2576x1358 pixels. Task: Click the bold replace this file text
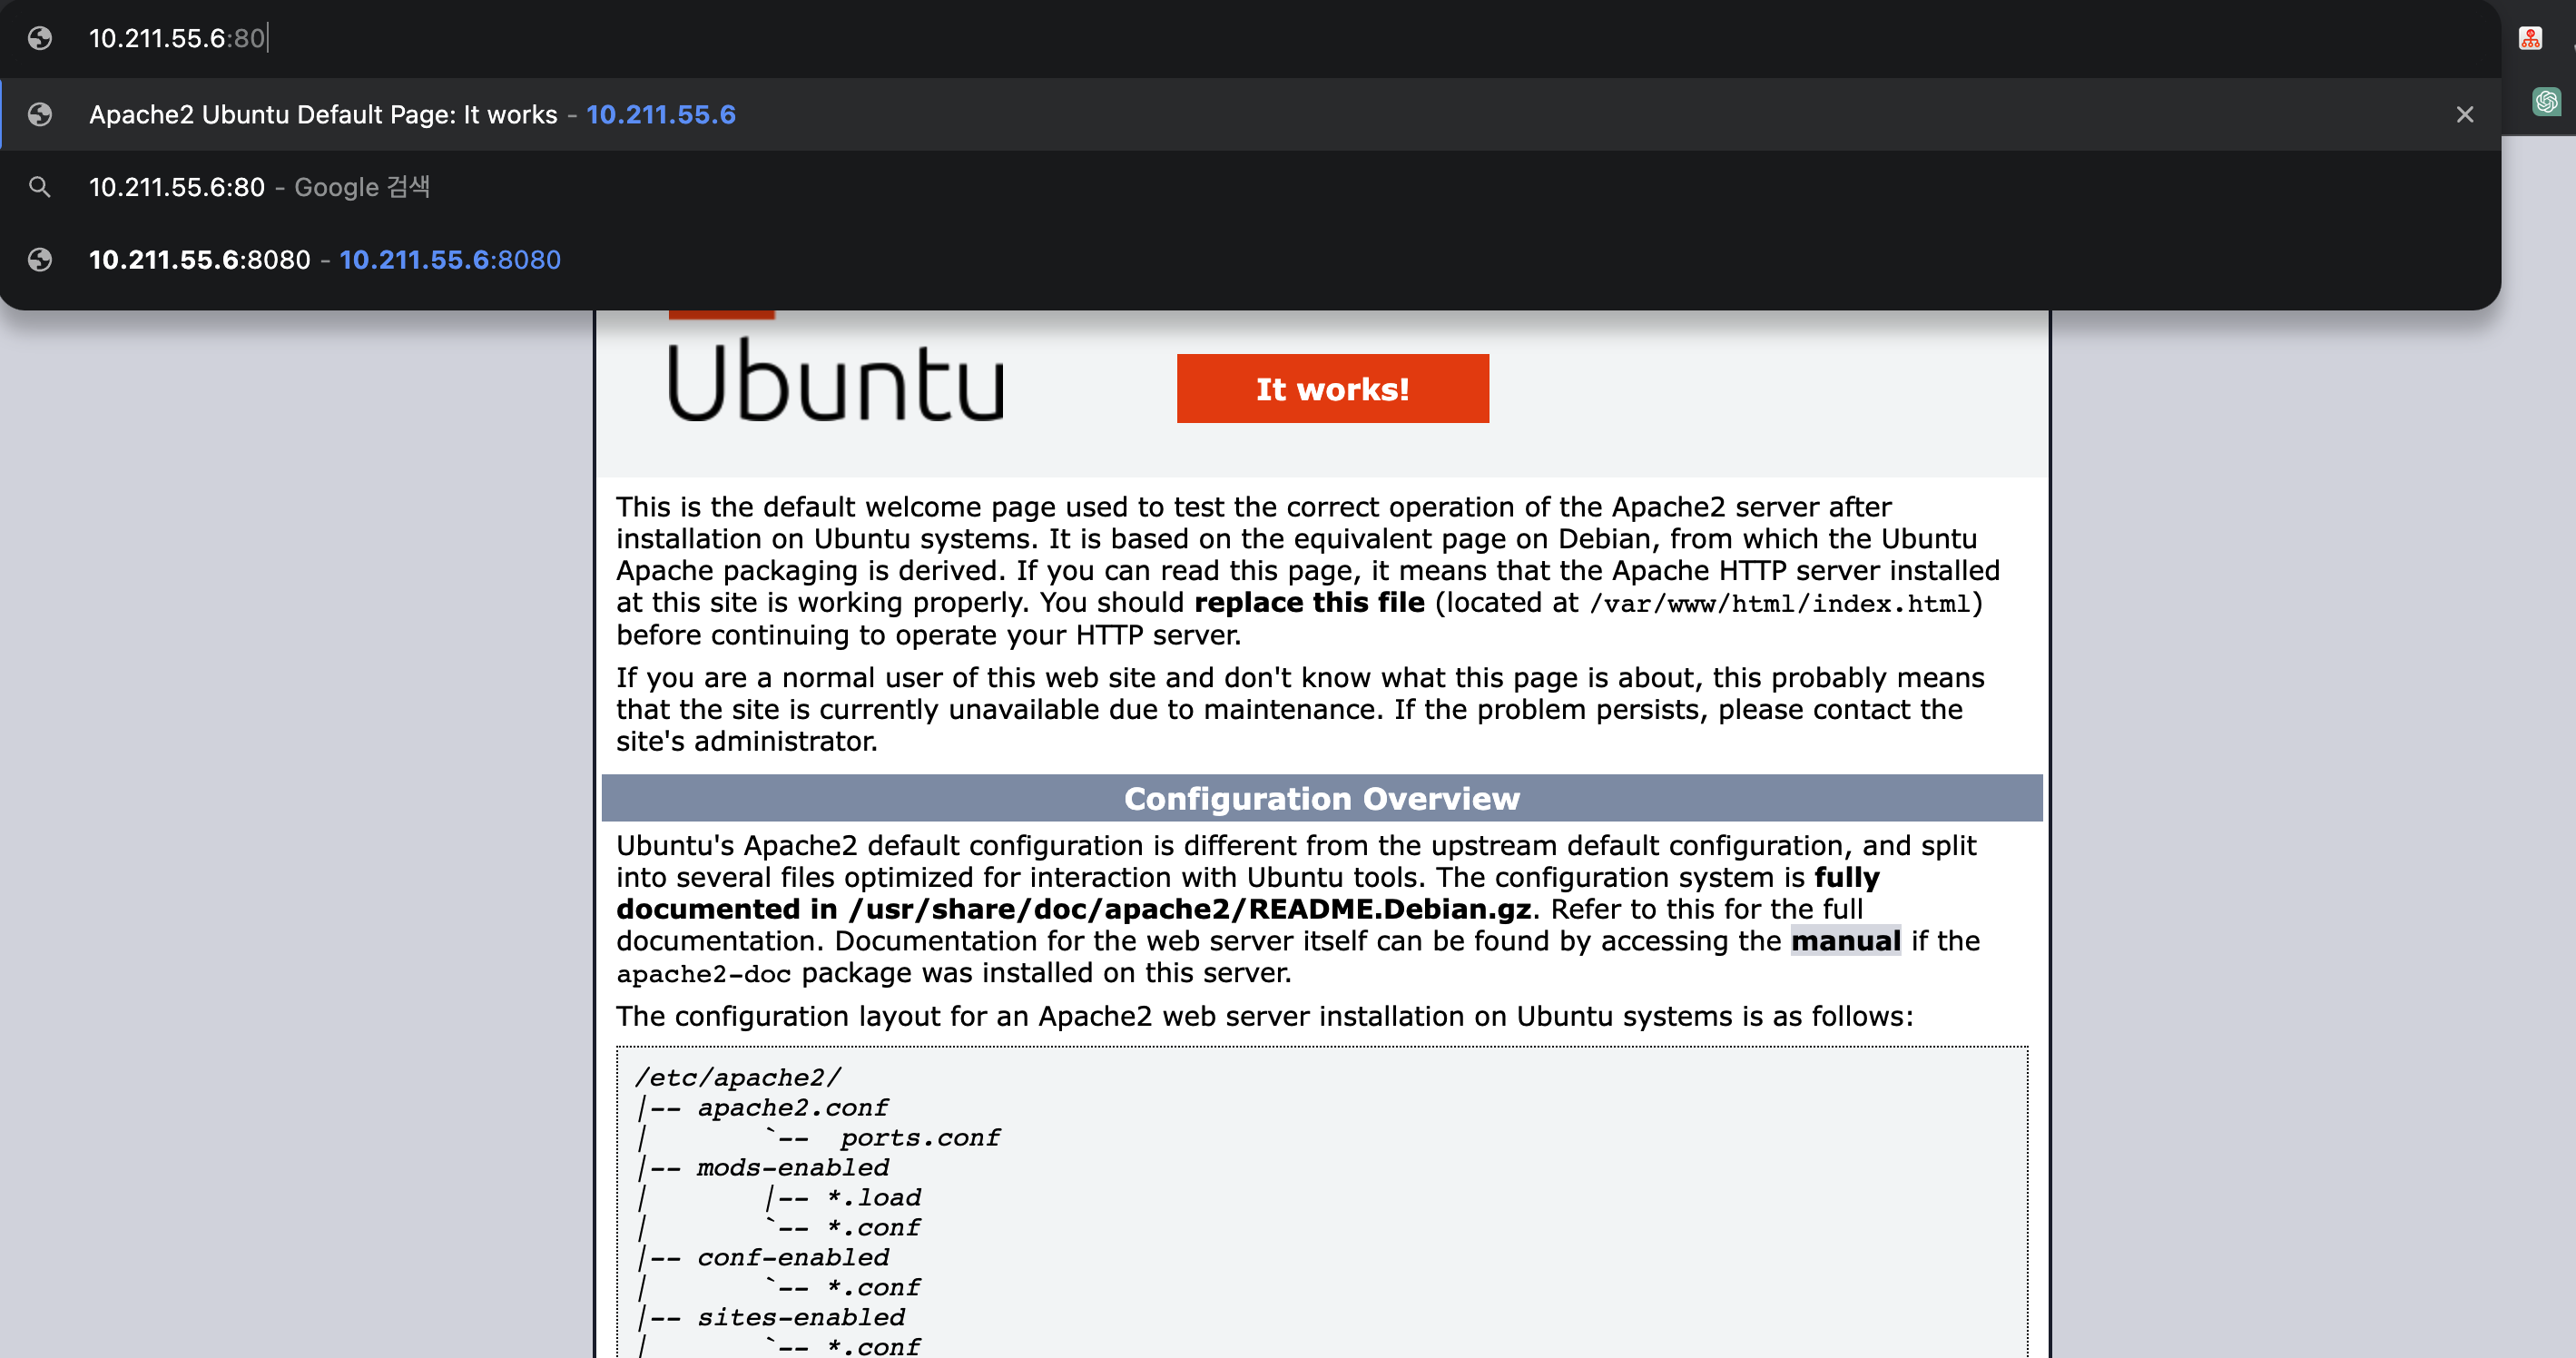(x=1309, y=602)
